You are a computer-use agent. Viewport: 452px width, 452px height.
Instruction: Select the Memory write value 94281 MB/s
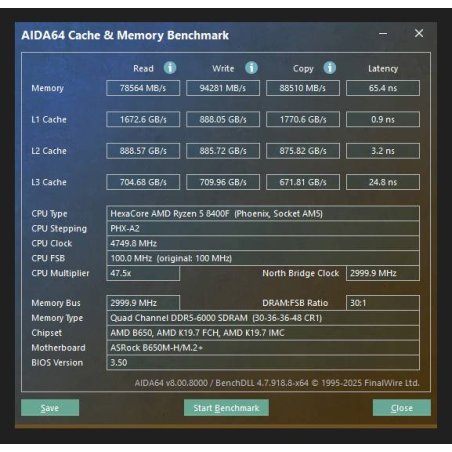(223, 88)
